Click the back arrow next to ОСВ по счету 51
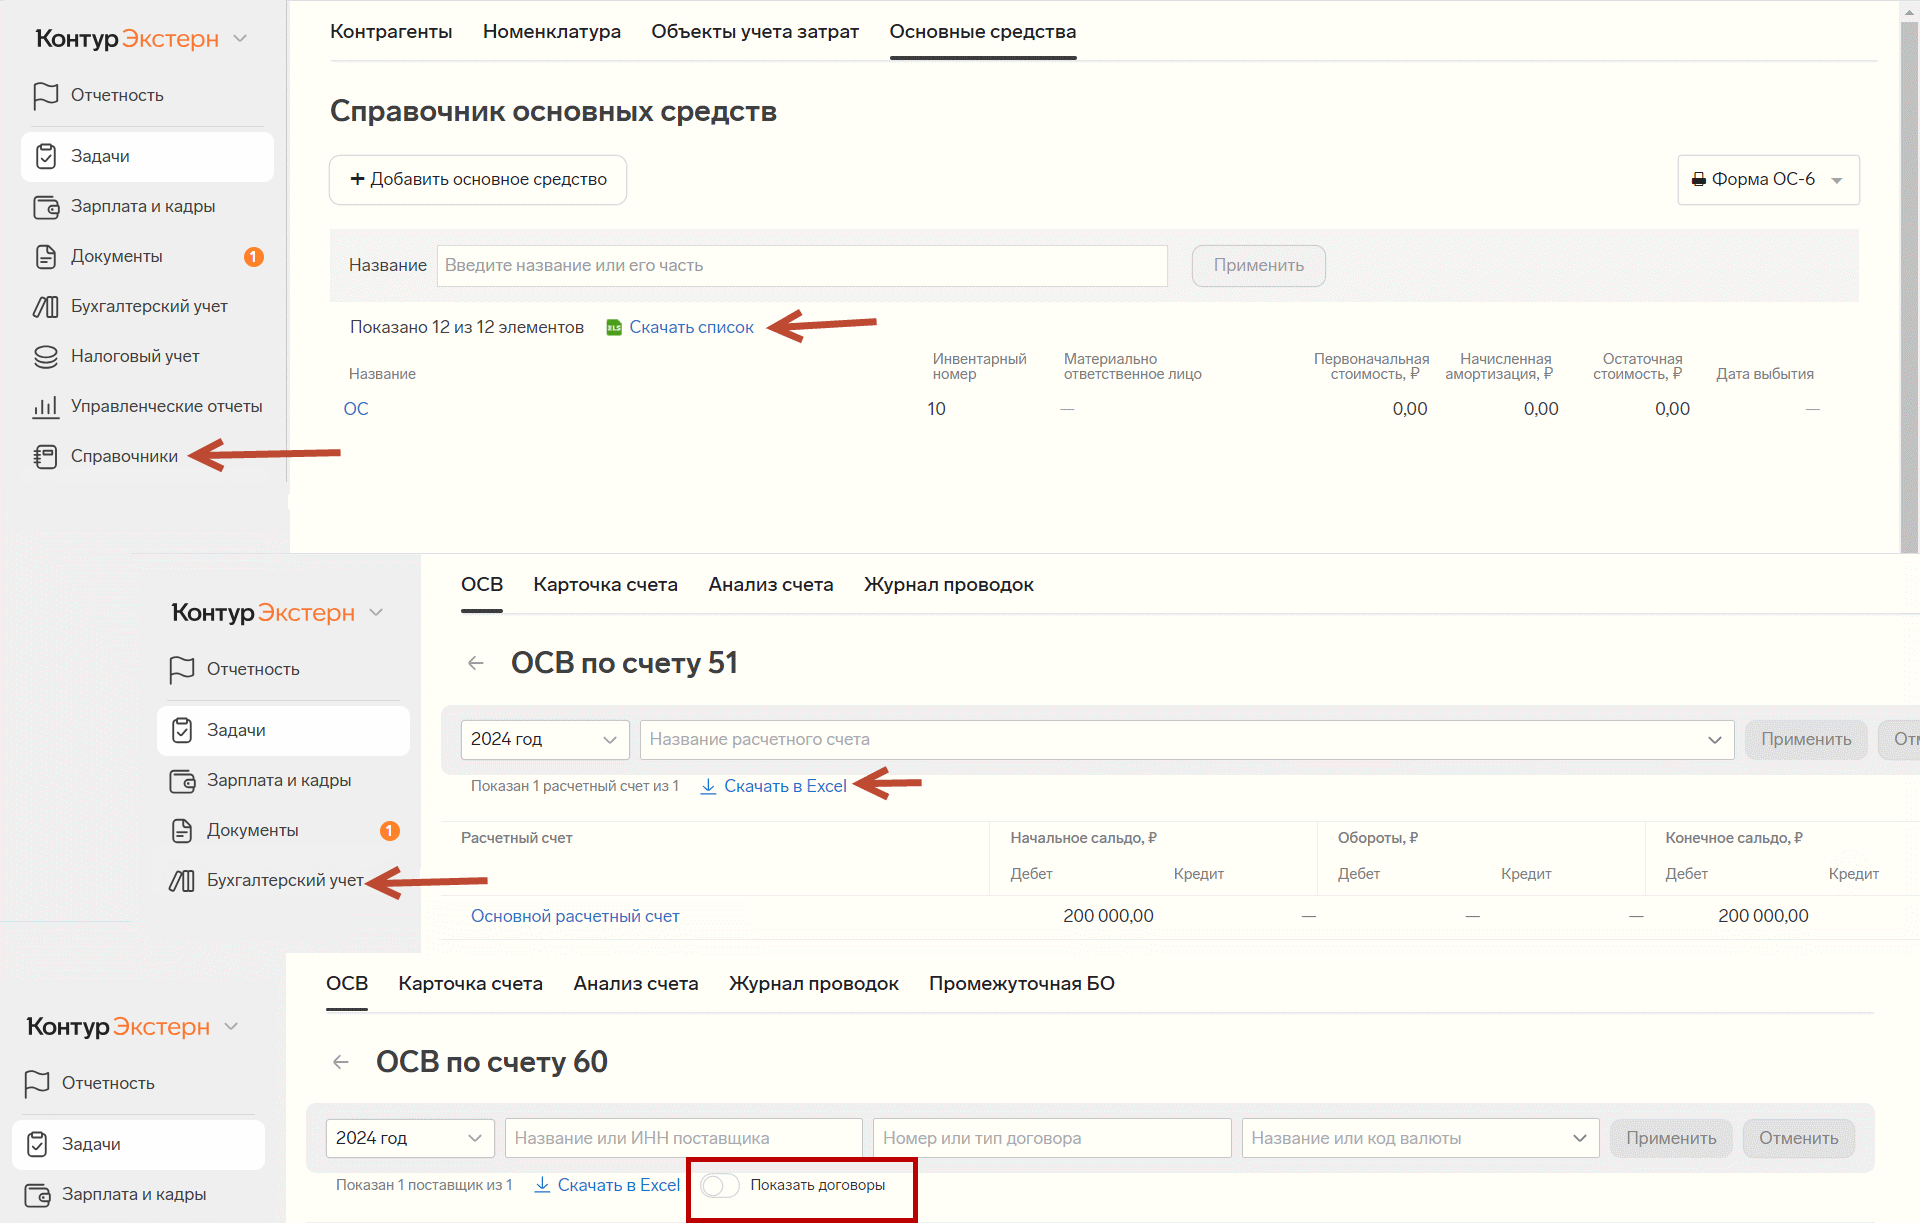The height and width of the screenshot is (1223, 1920). coord(476,663)
